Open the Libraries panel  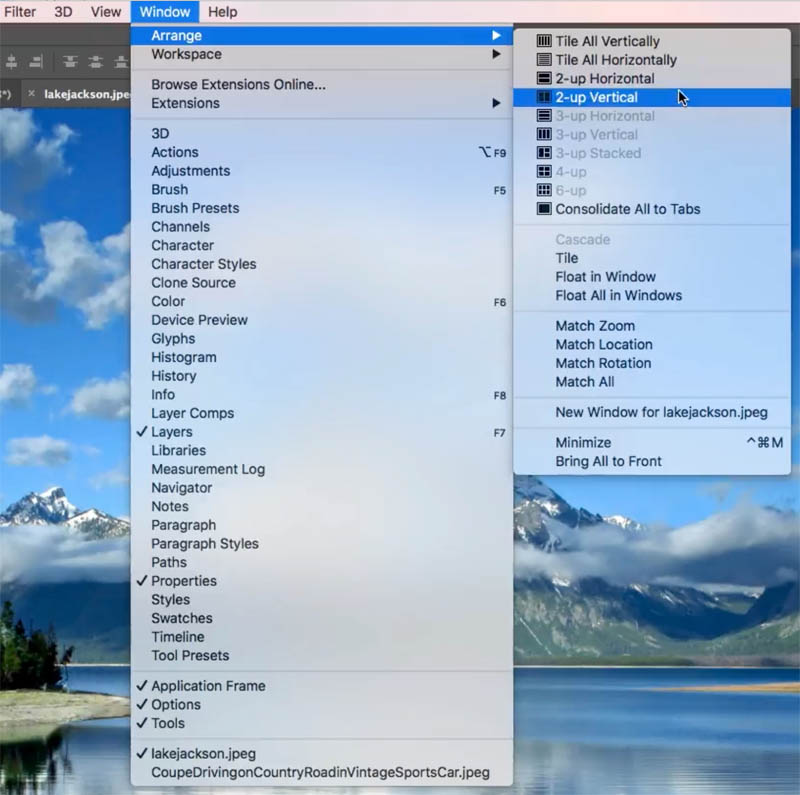(321, 451)
